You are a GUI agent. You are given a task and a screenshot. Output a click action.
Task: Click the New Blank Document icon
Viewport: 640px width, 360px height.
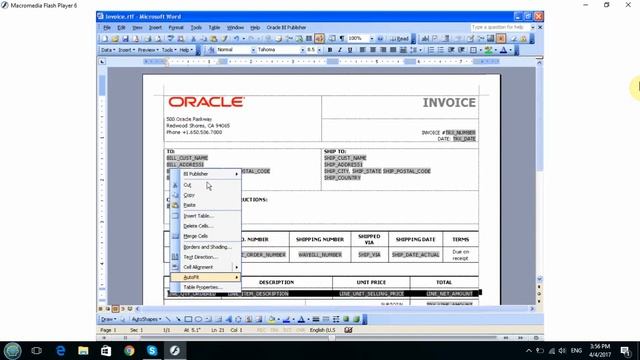[105, 38]
